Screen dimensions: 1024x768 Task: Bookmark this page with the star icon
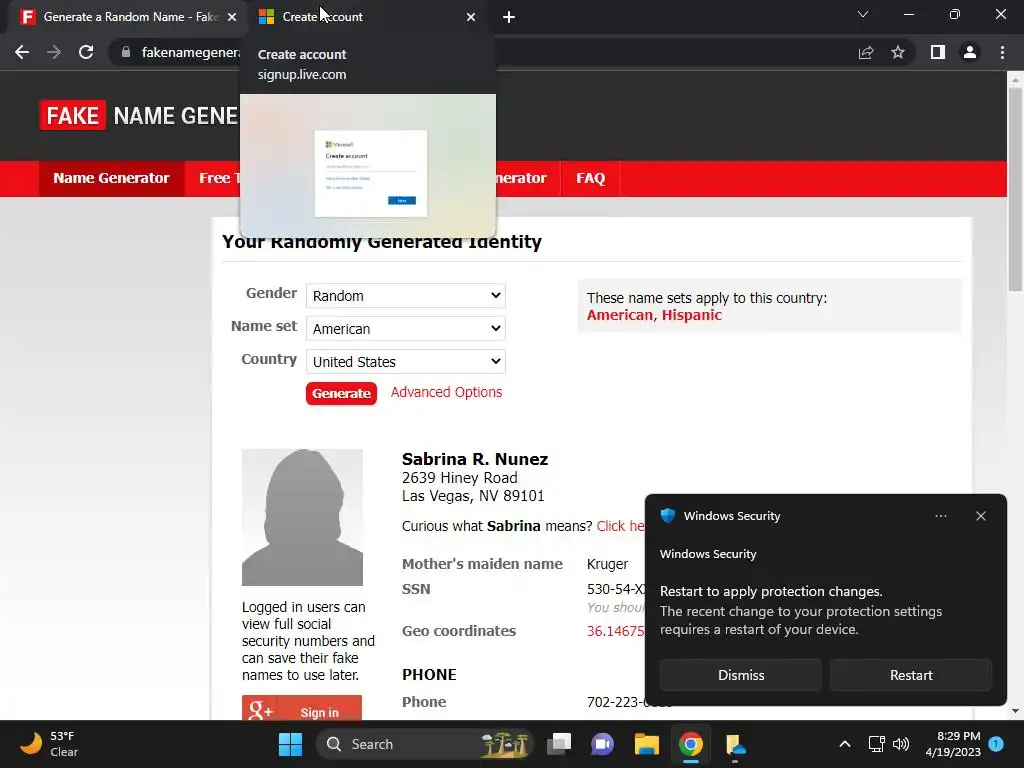[898, 52]
